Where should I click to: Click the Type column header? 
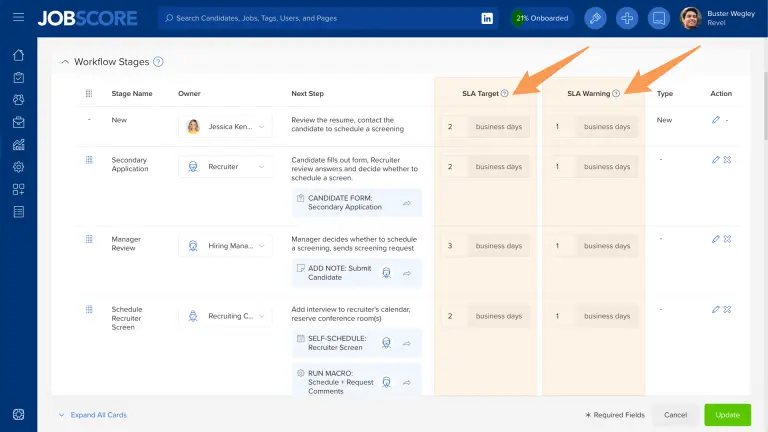665,94
